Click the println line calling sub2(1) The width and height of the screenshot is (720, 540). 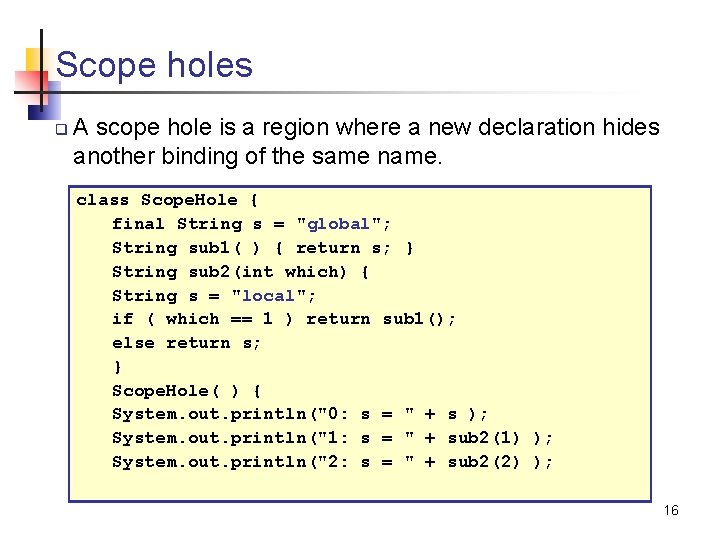[x=332, y=438]
